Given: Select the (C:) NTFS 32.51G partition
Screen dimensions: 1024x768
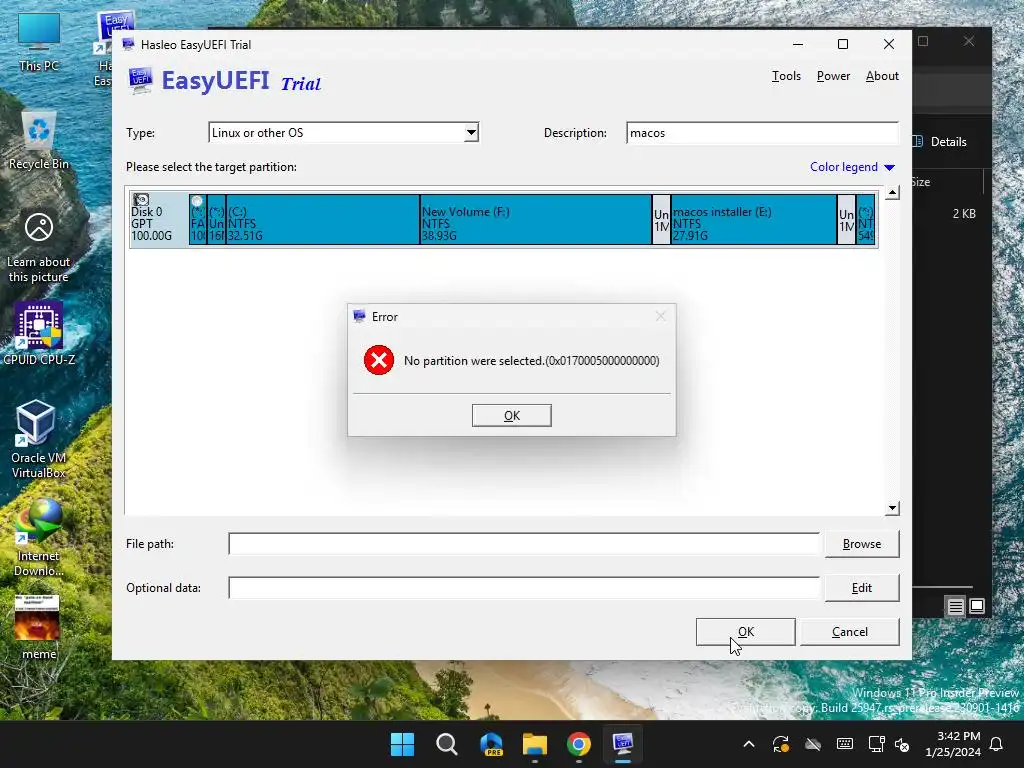Looking at the screenshot, I should pyautogui.click(x=323, y=219).
